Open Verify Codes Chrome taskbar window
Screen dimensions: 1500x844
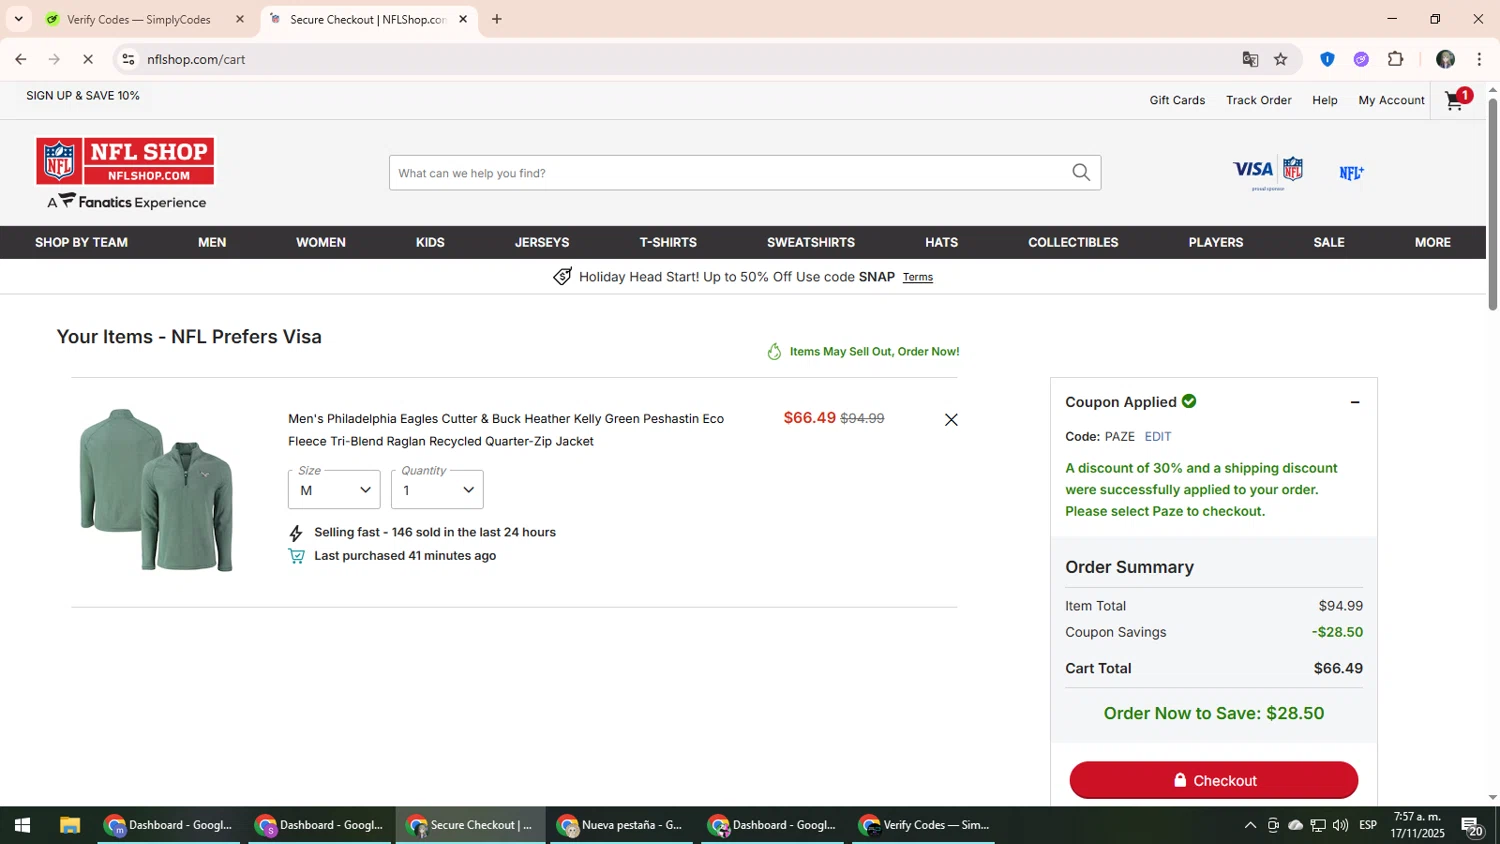[x=924, y=825]
